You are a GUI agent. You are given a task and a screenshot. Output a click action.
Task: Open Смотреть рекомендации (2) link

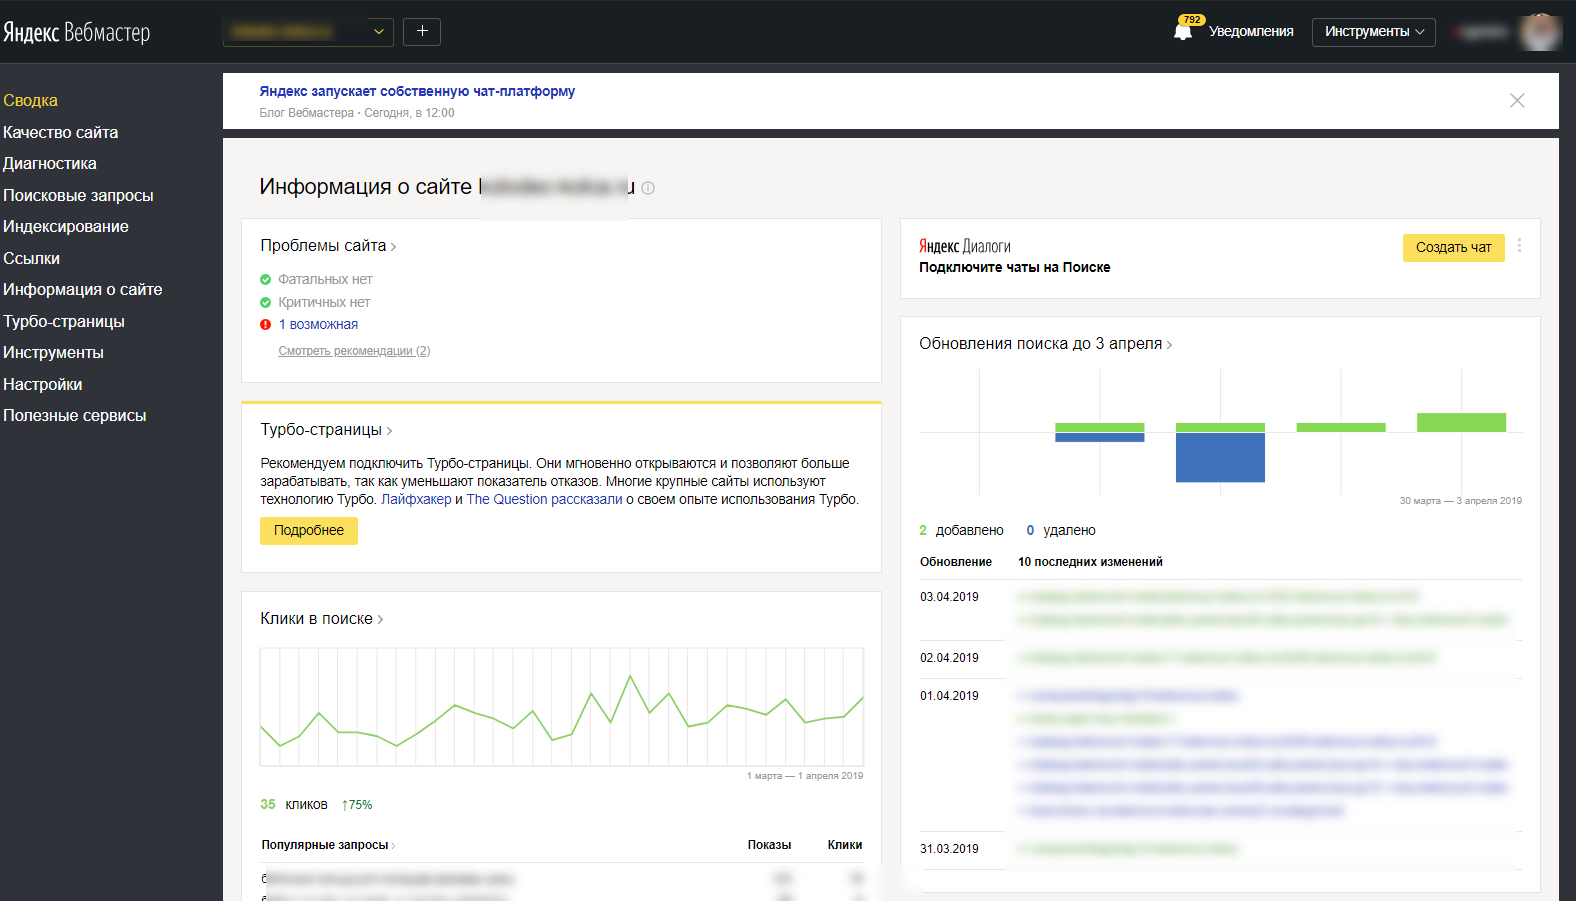coord(354,351)
